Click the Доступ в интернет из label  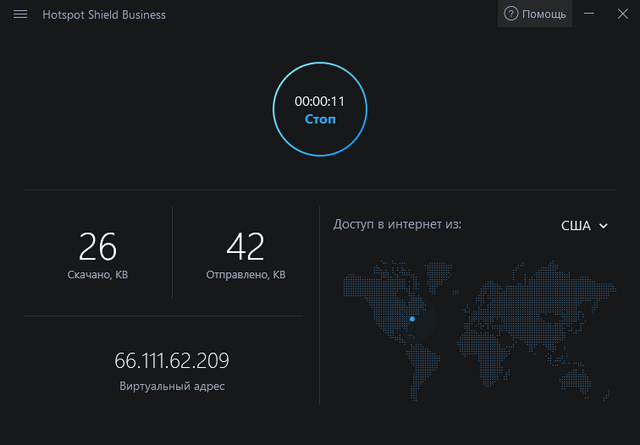pyautogui.click(x=397, y=225)
